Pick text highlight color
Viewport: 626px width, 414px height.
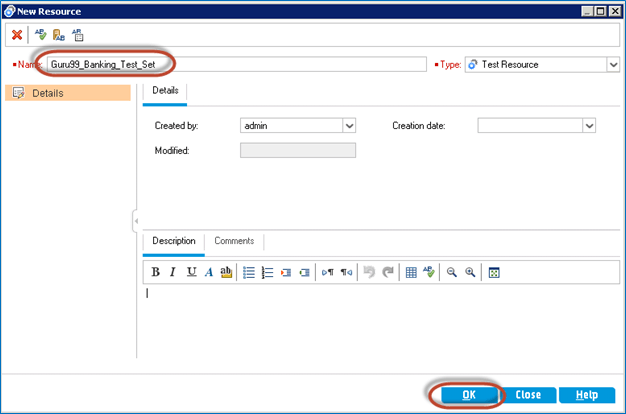point(226,272)
